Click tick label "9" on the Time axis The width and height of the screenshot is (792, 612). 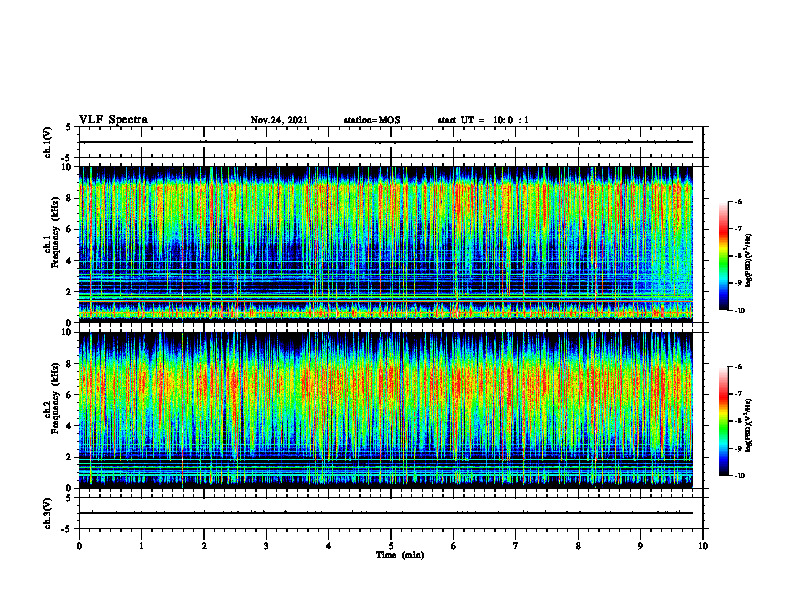[x=640, y=546]
